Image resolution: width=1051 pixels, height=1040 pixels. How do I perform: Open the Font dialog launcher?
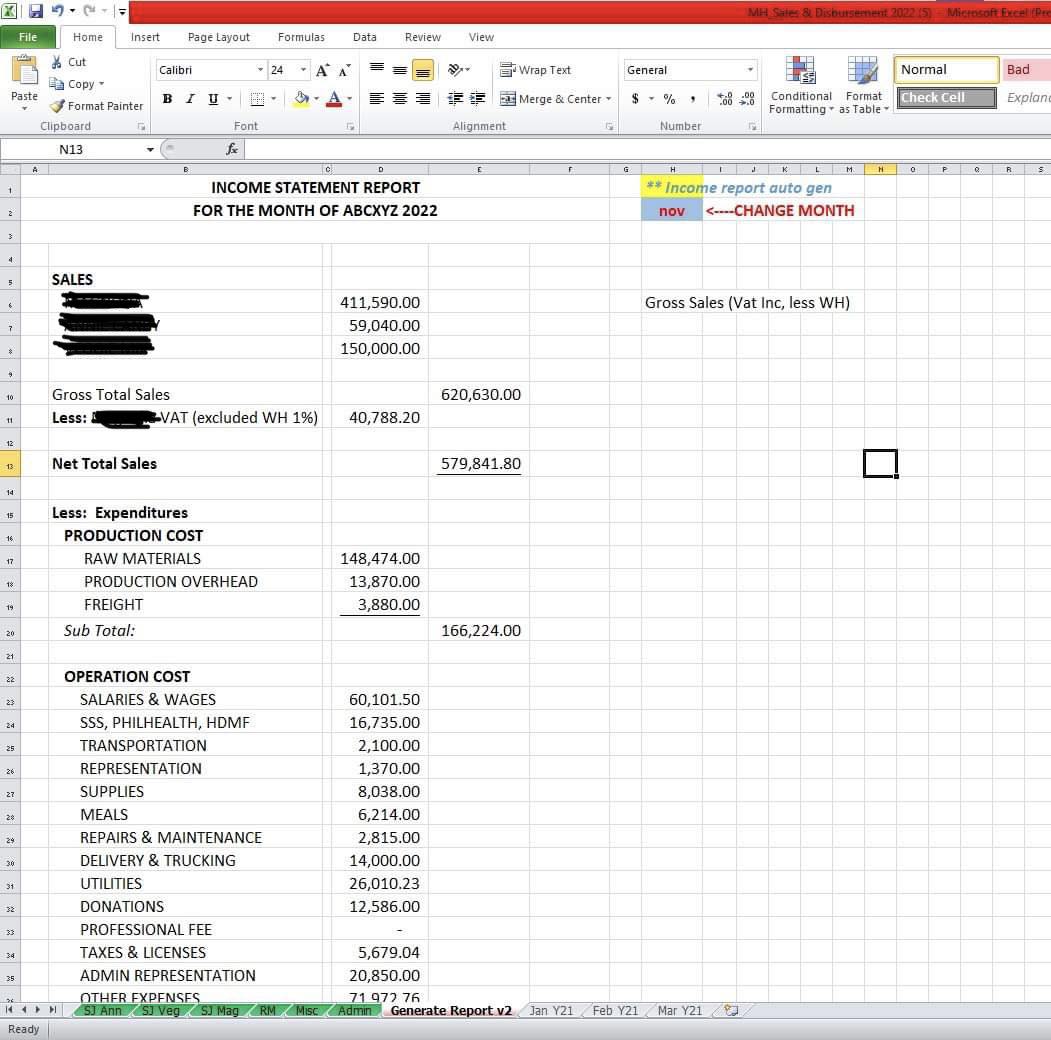coord(350,127)
